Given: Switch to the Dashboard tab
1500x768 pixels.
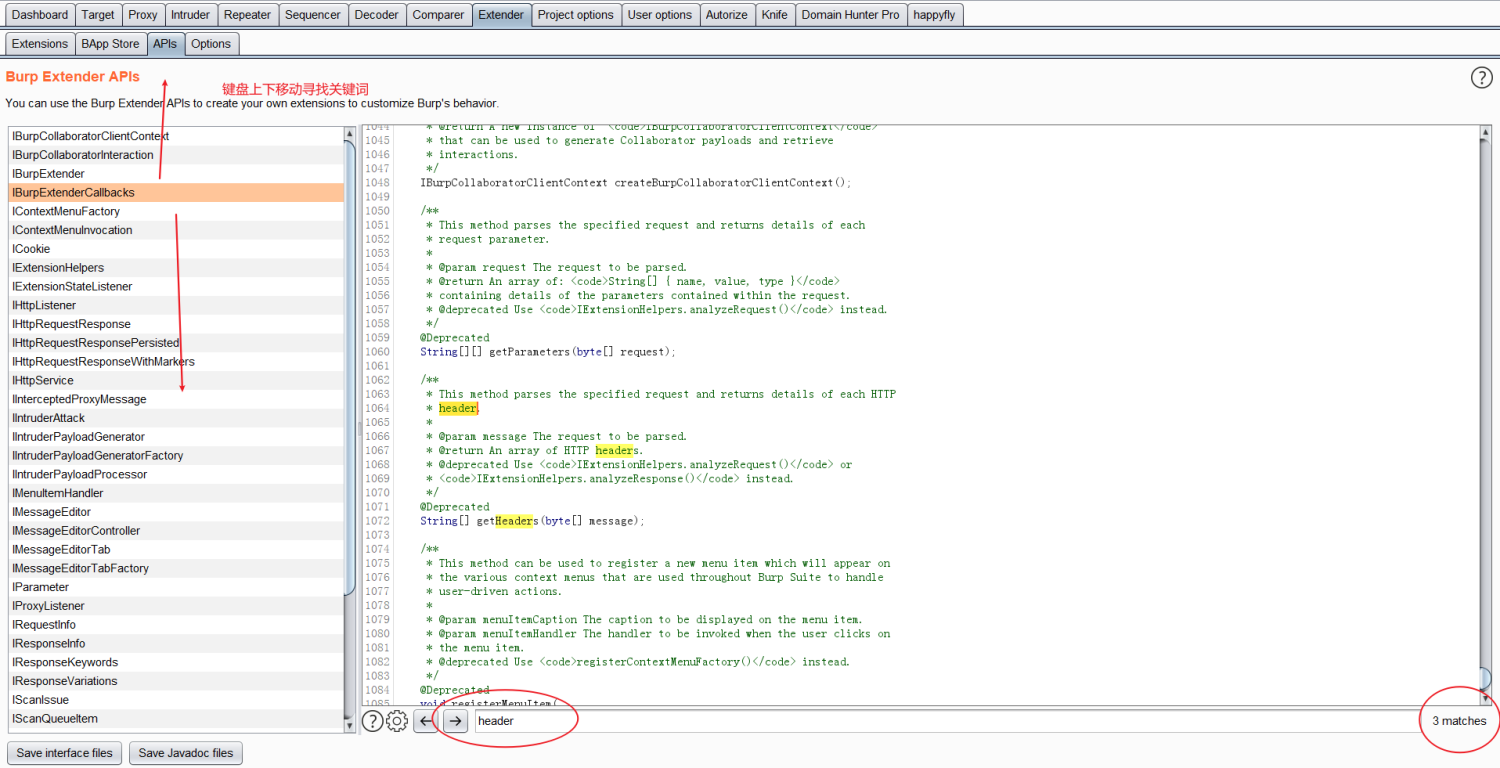Looking at the screenshot, I should (40, 15).
